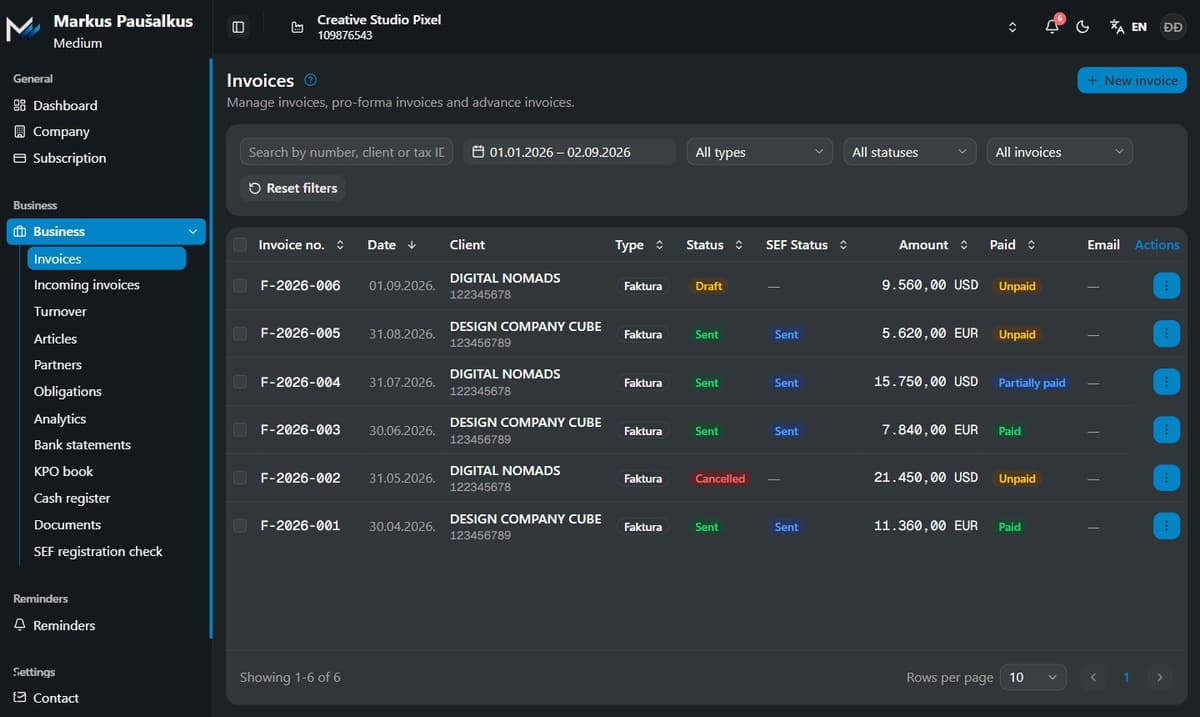
Task: Check the select-all checkbox in the table header
Action: [240, 245]
